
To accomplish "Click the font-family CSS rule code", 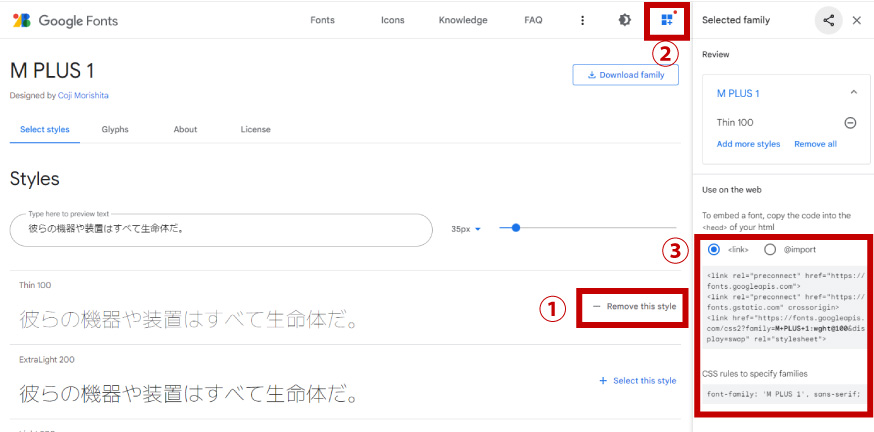I will point(783,394).
